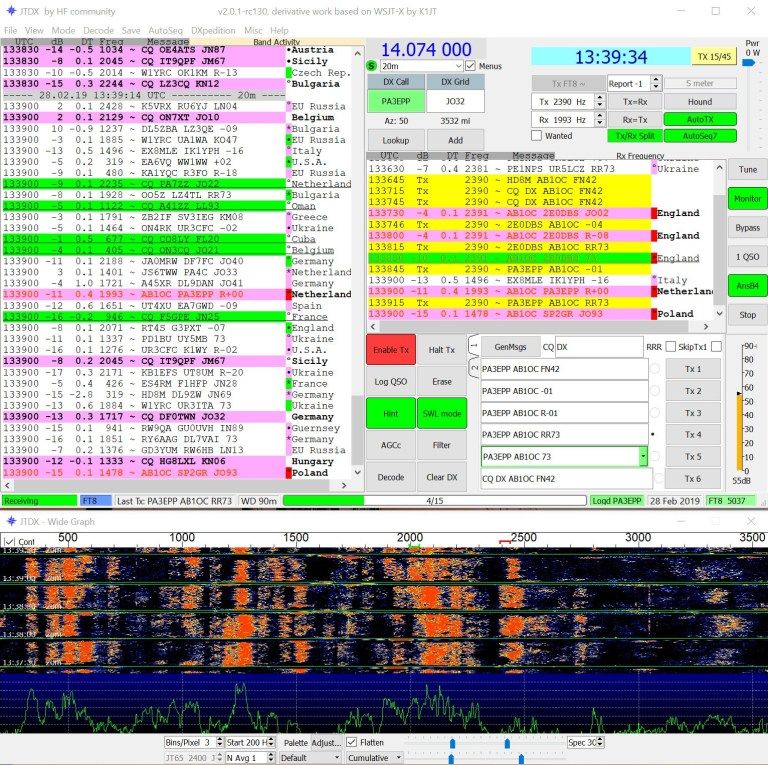The image size is (768, 765).
Task: Toggle the green Tx/Rx Split button
Action: pyautogui.click(x=633, y=135)
